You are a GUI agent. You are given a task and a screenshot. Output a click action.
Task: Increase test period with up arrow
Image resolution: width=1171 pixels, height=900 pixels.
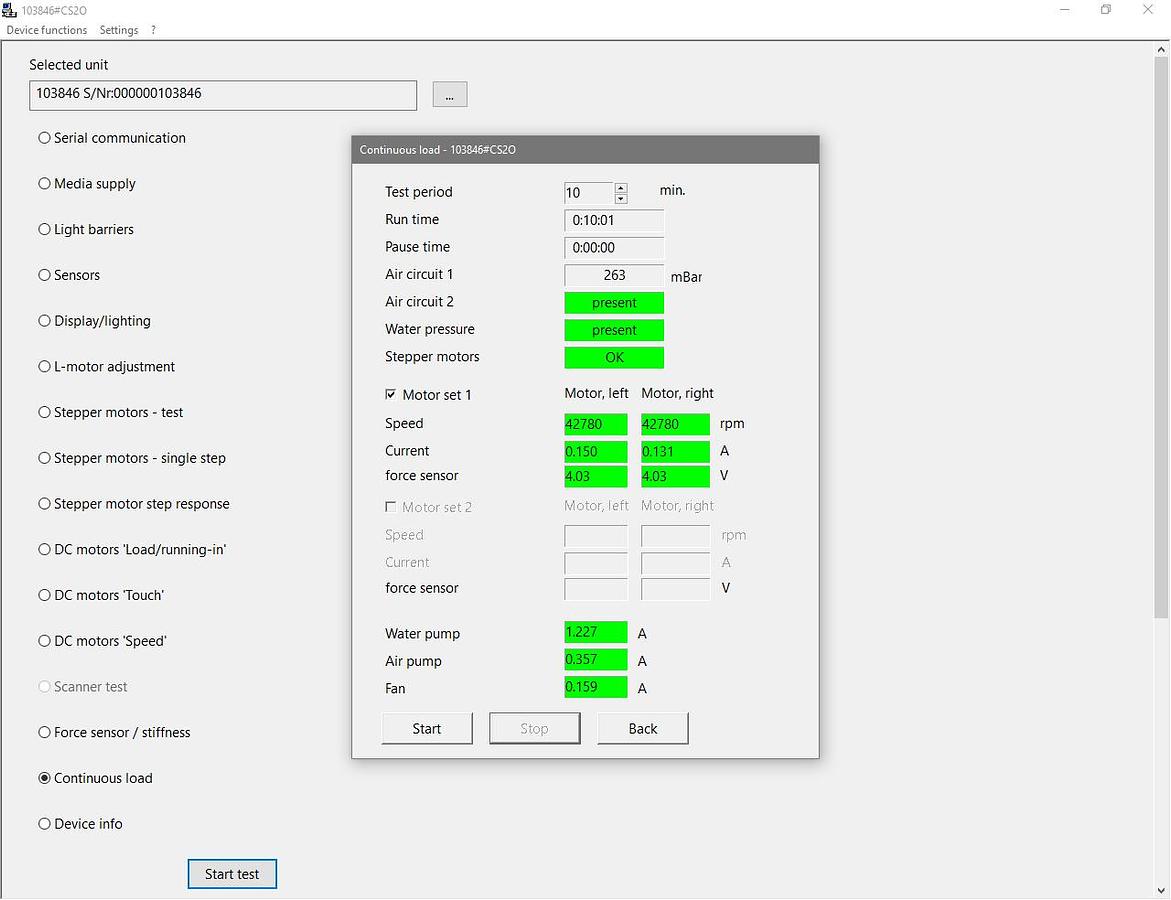621,187
